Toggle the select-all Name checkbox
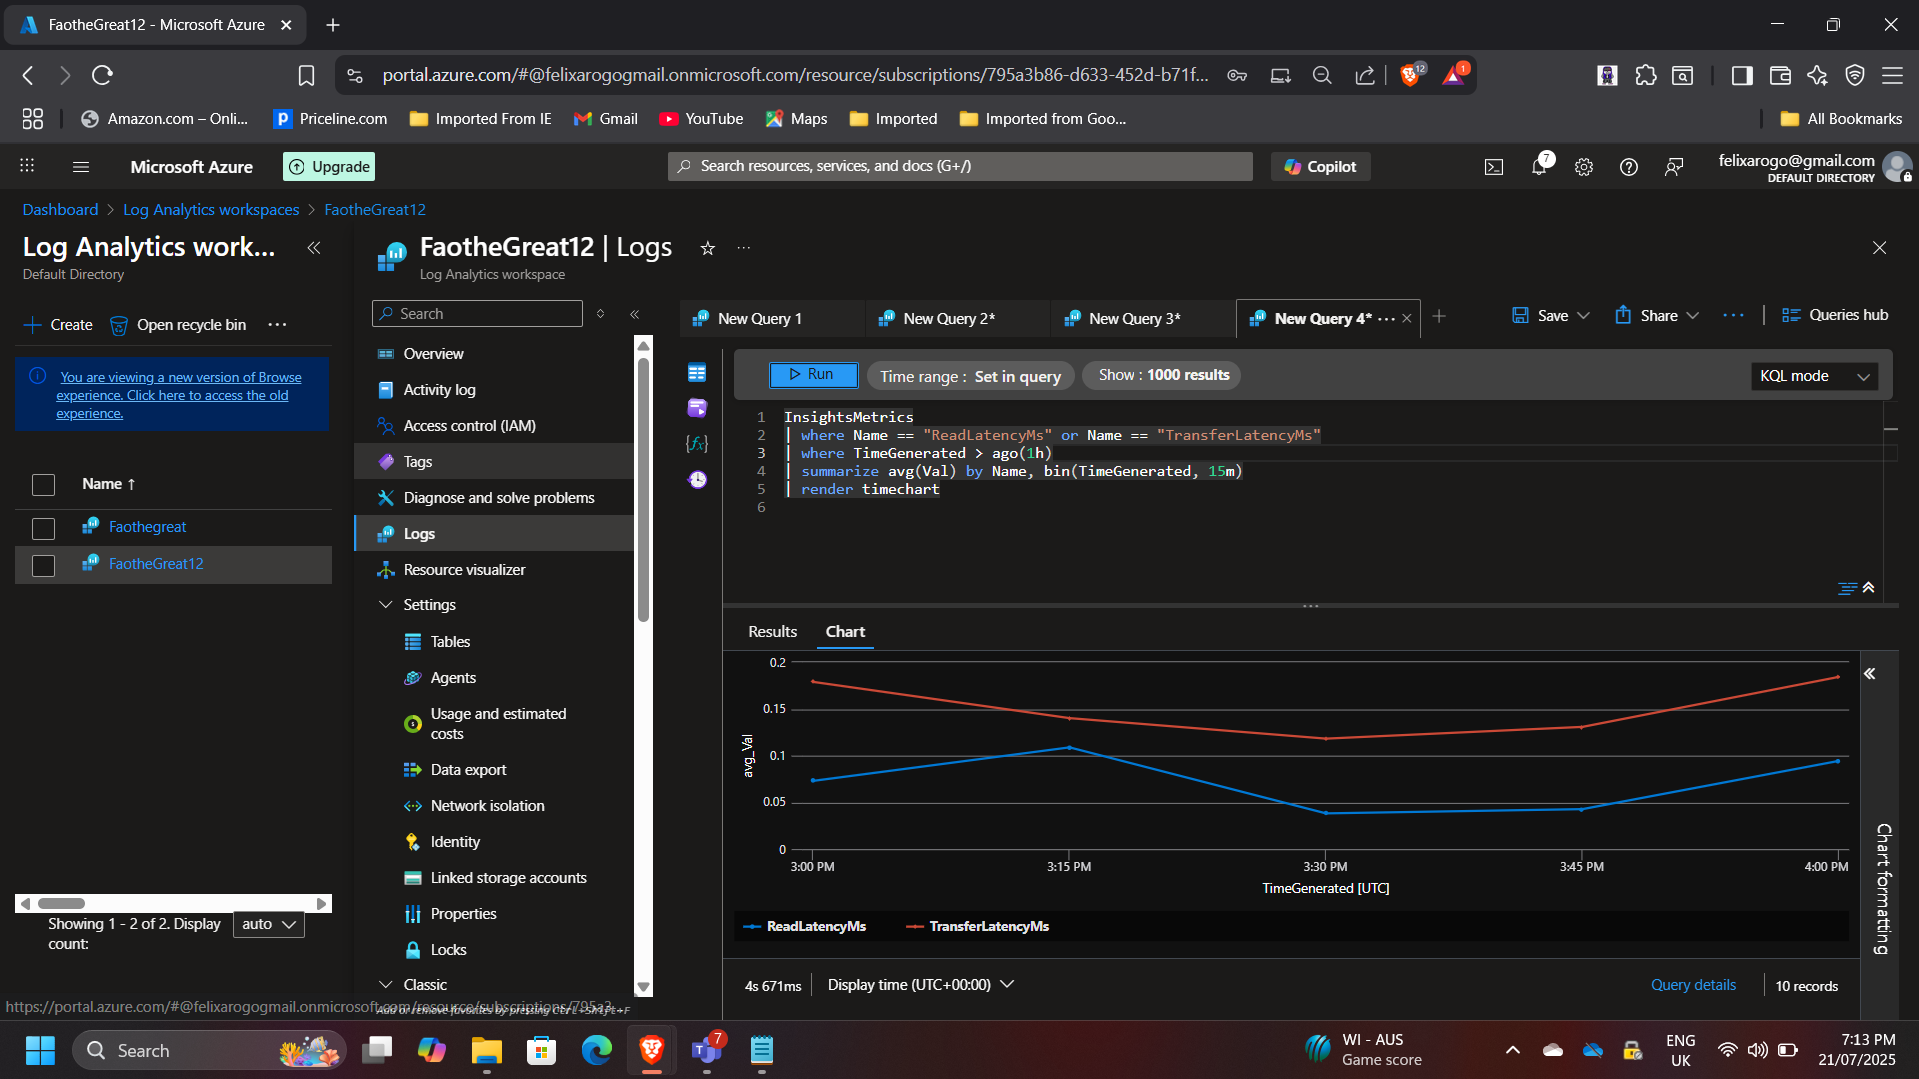 pos(43,485)
